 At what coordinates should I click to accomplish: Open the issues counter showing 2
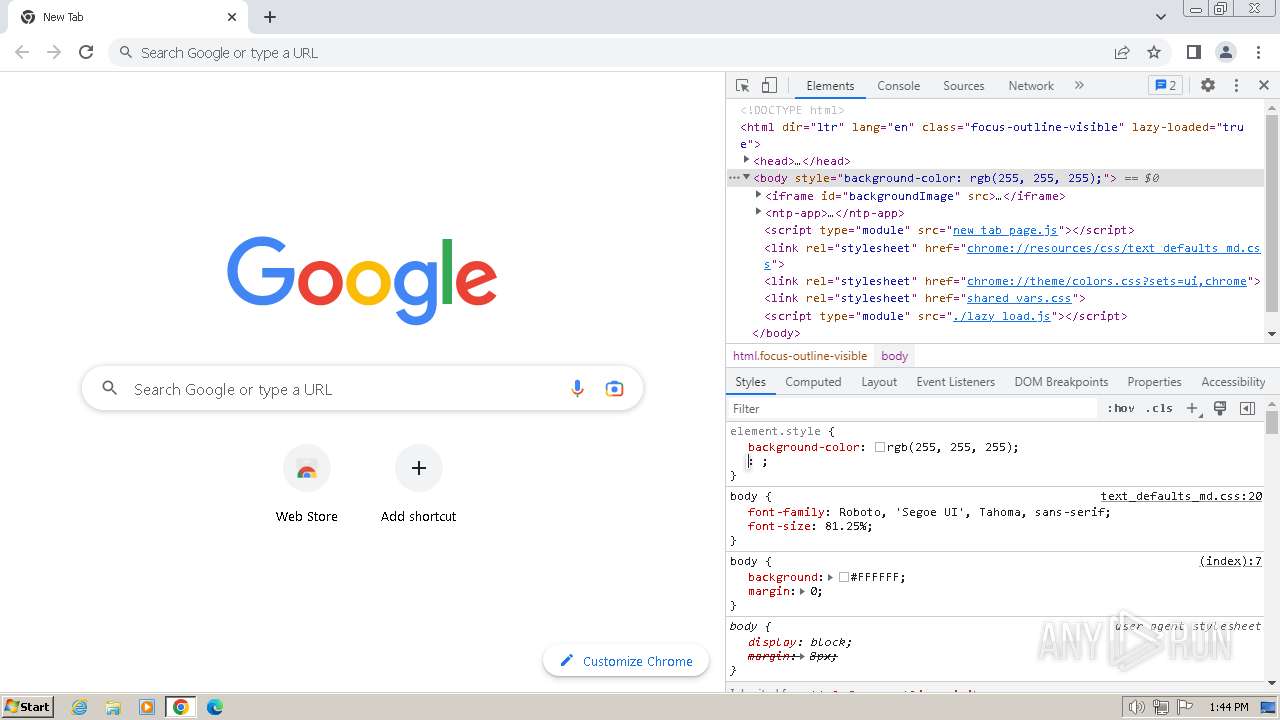click(1166, 86)
